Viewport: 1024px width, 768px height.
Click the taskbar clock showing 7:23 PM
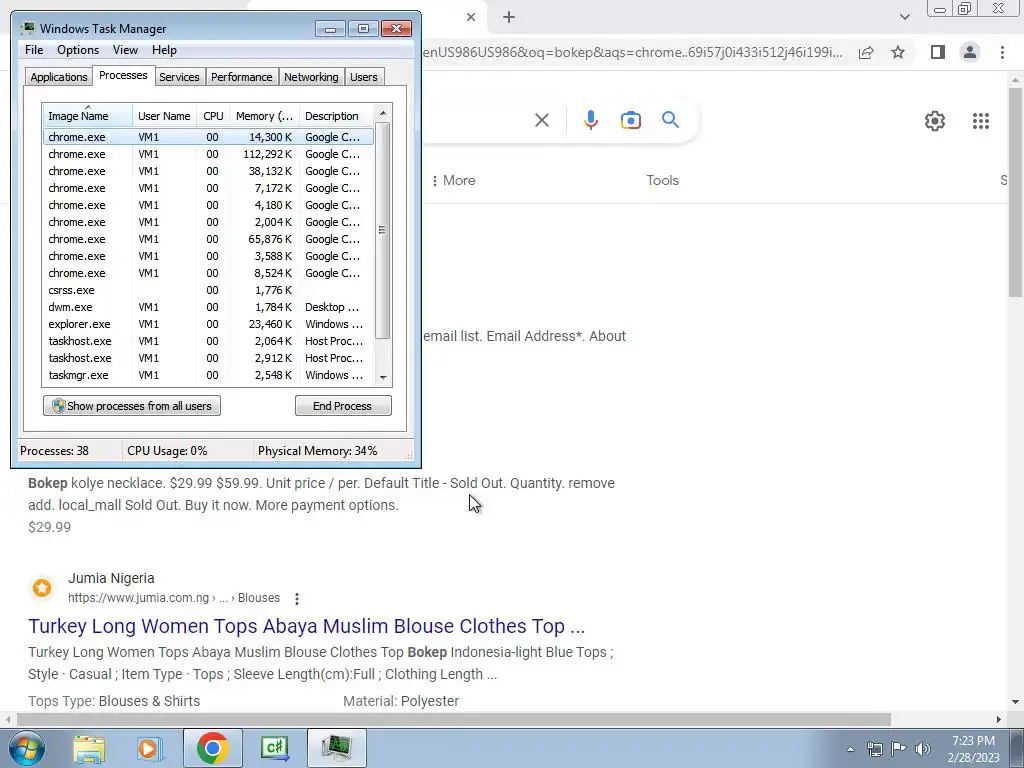tap(973, 749)
